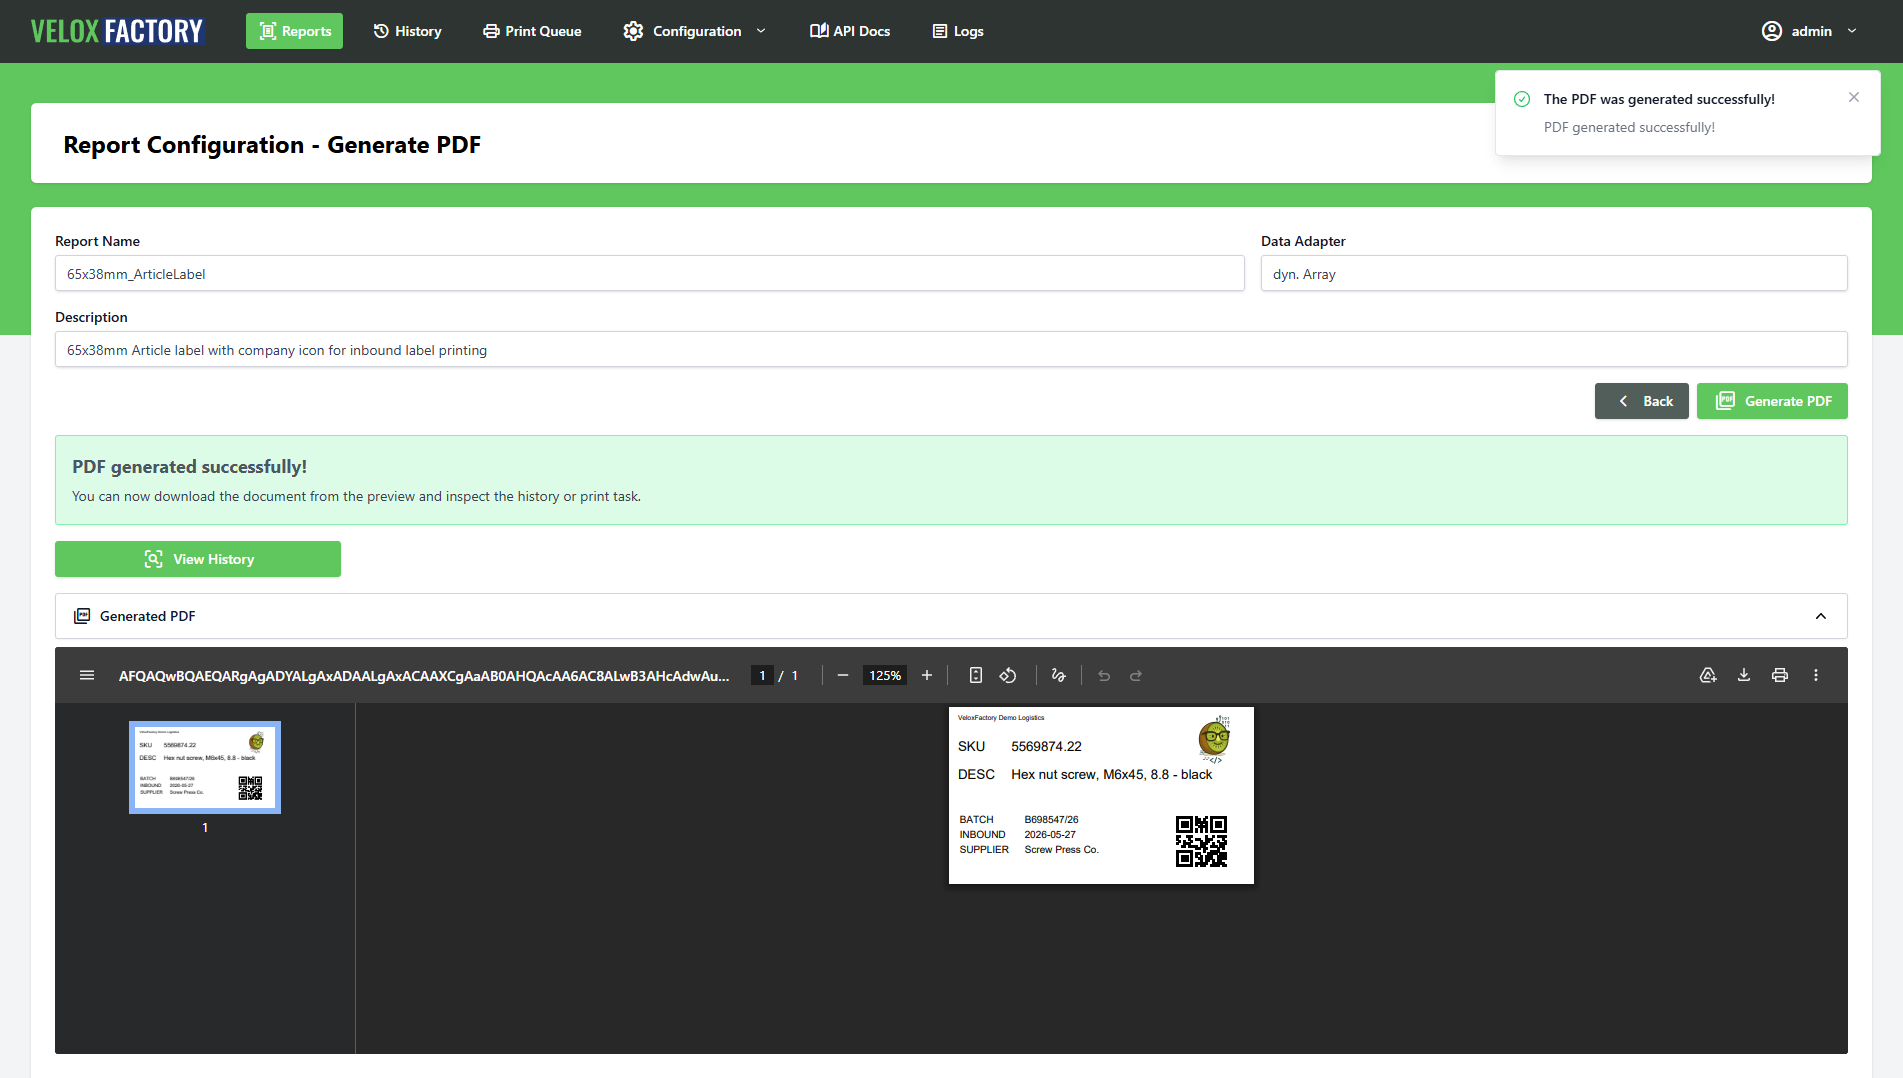Click the Data Adapter field
The height and width of the screenshot is (1078, 1903).
point(1554,274)
